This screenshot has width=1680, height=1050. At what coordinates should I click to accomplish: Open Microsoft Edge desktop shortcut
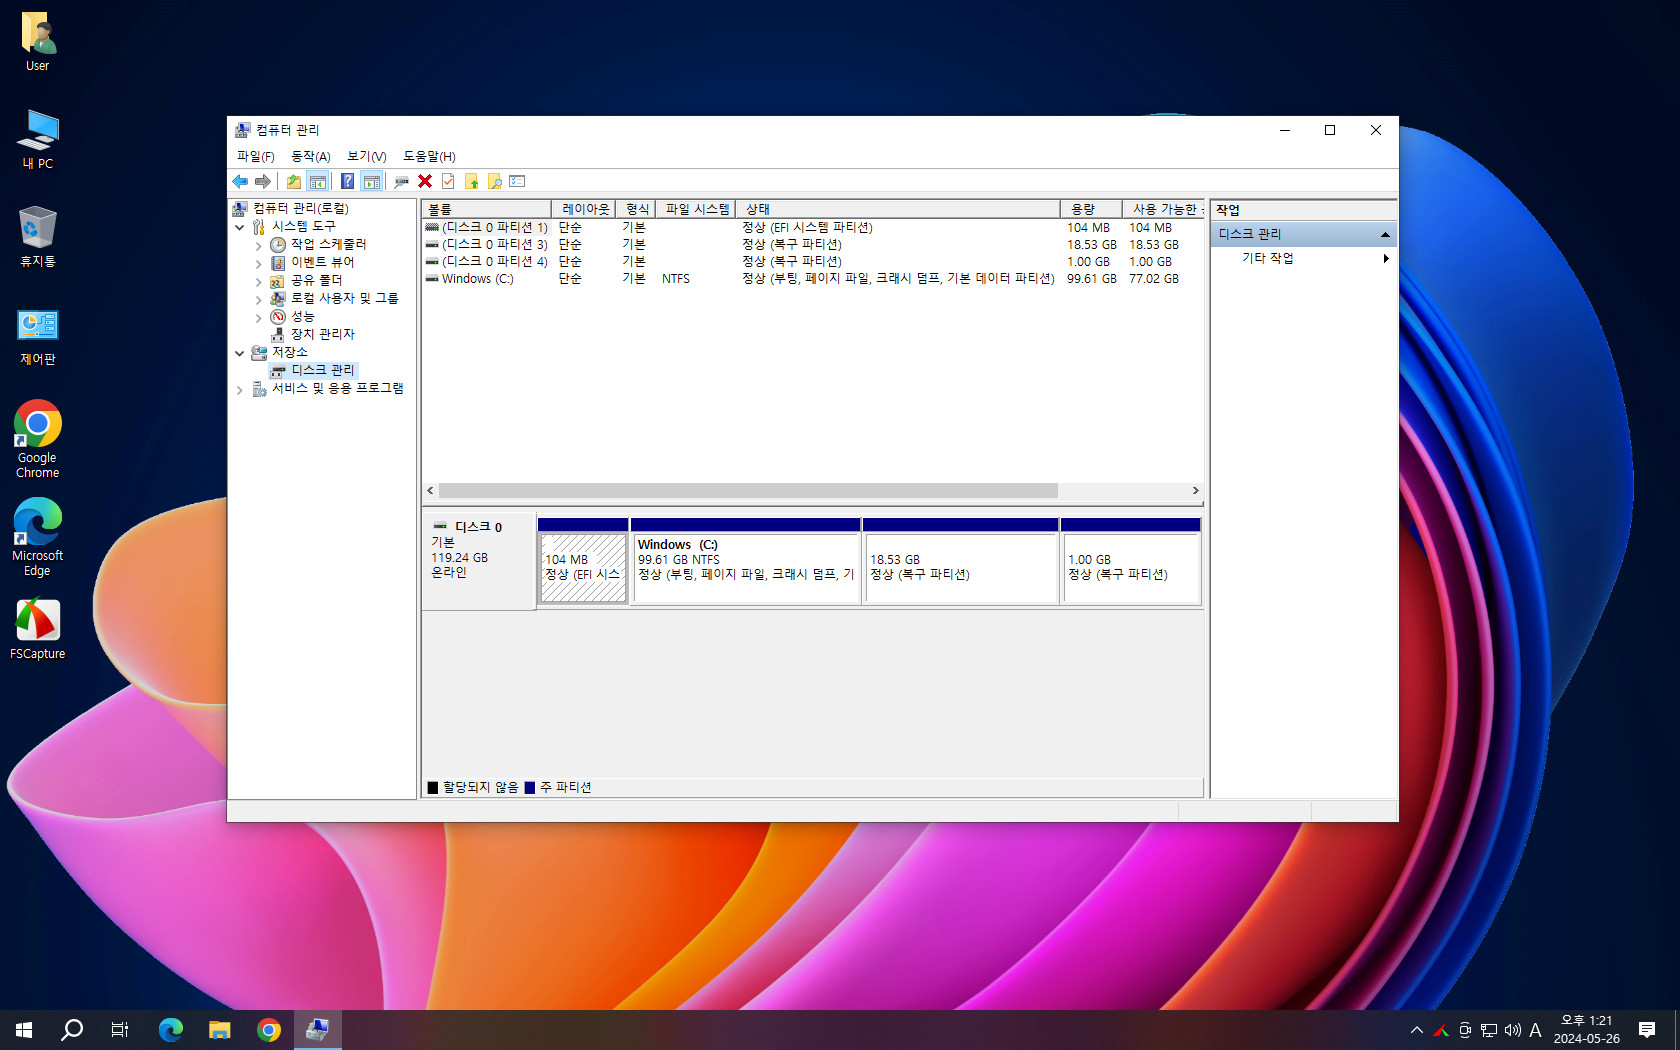tap(37, 537)
